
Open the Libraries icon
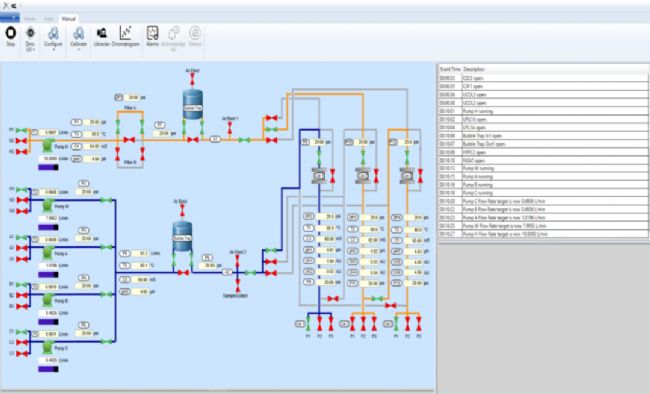point(102,36)
